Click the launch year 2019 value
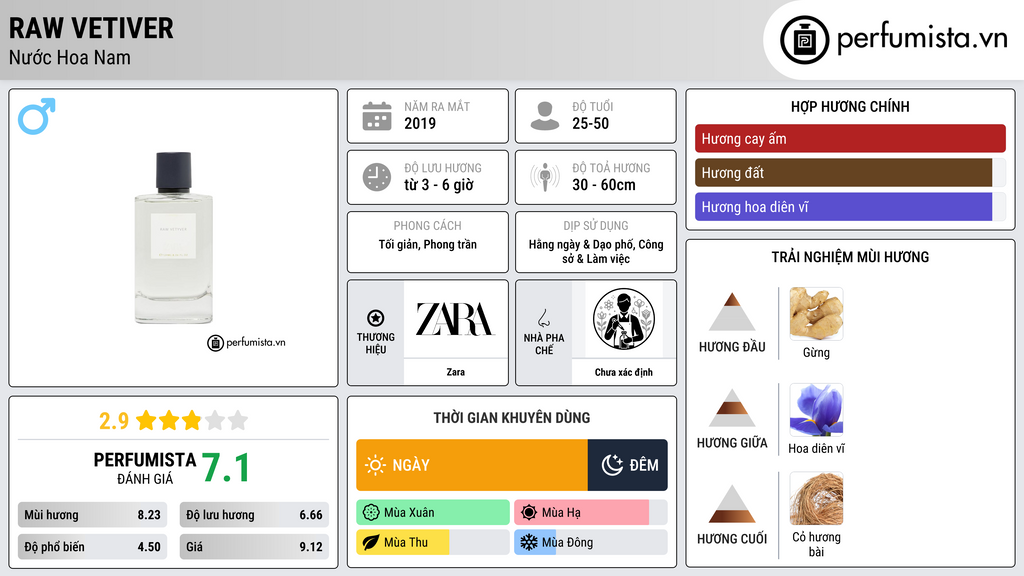Viewport: 1024px width, 576px height. coord(420,123)
